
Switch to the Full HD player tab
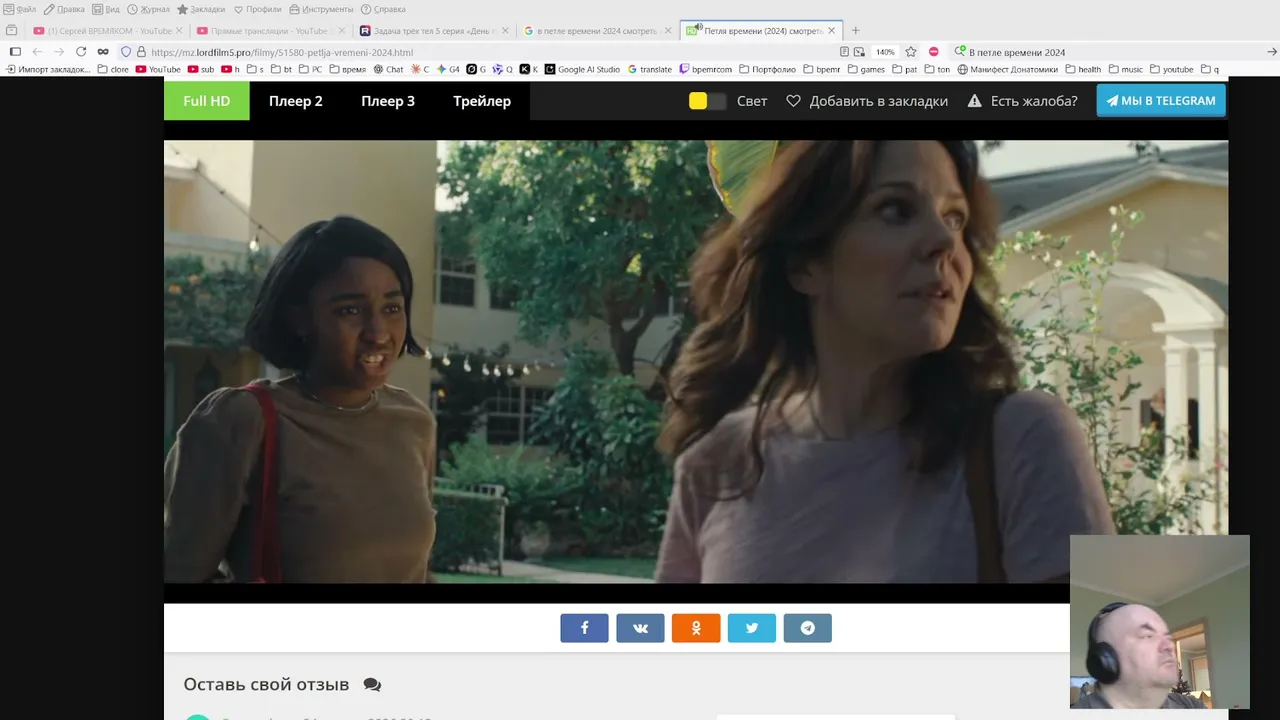click(x=207, y=101)
